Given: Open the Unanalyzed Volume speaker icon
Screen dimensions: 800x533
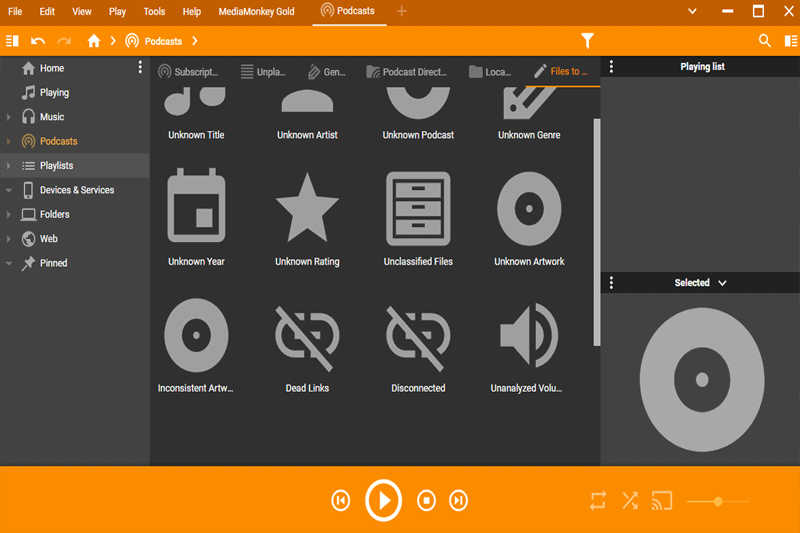Looking at the screenshot, I should coord(529,336).
